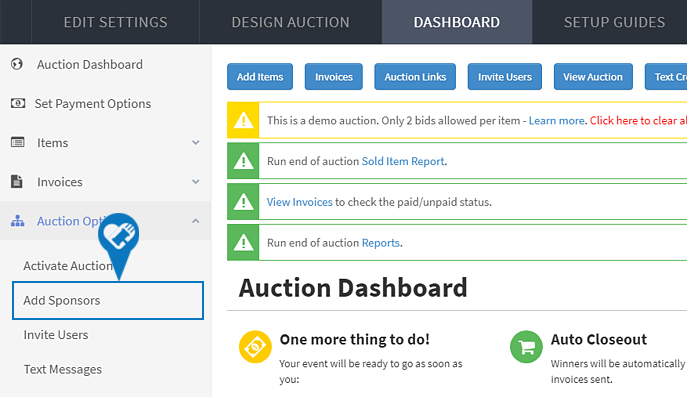Open the Edit Settings tab
This screenshot has width=689, height=398.
(116, 22)
